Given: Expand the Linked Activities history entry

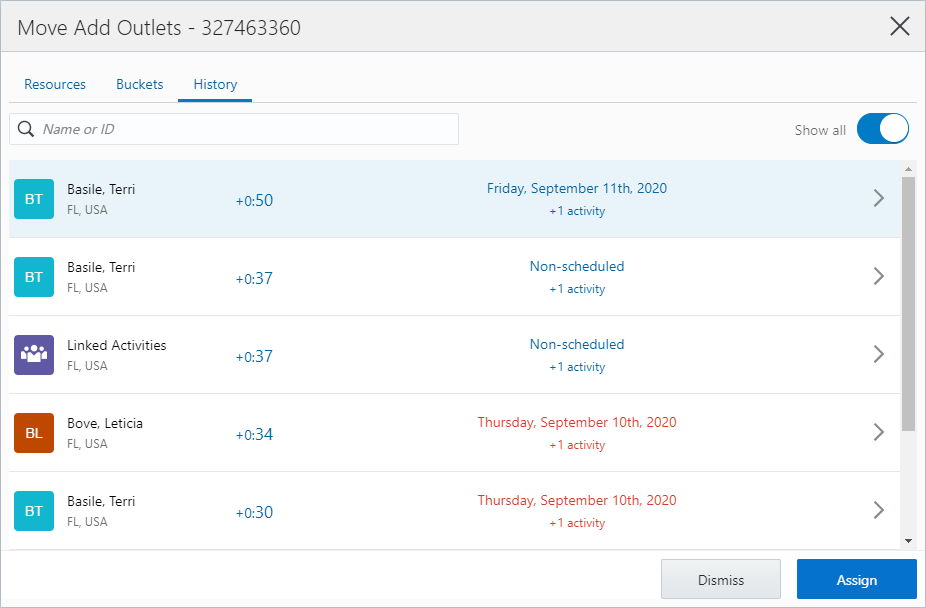Looking at the screenshot, I should [x=879, y=354].
